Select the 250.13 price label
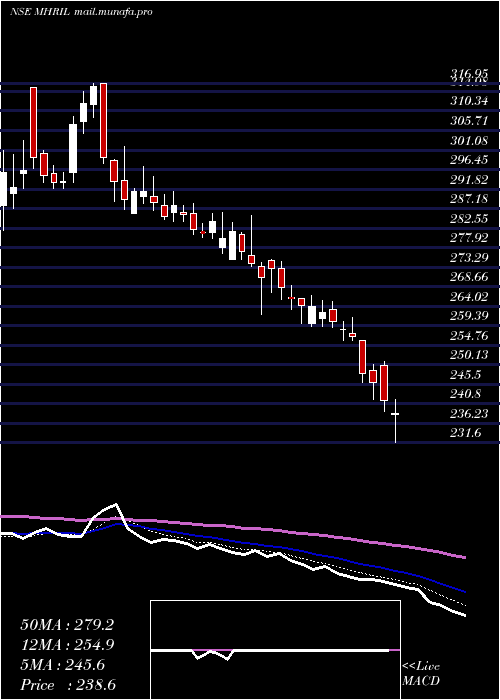This screenshot has height=700, width=500. pos(469,355)
